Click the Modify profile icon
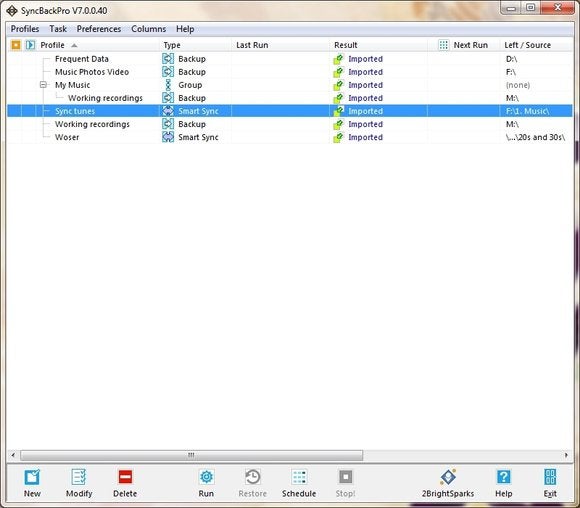580x508 pixels. pyautogui.click(x=79, y=477)
